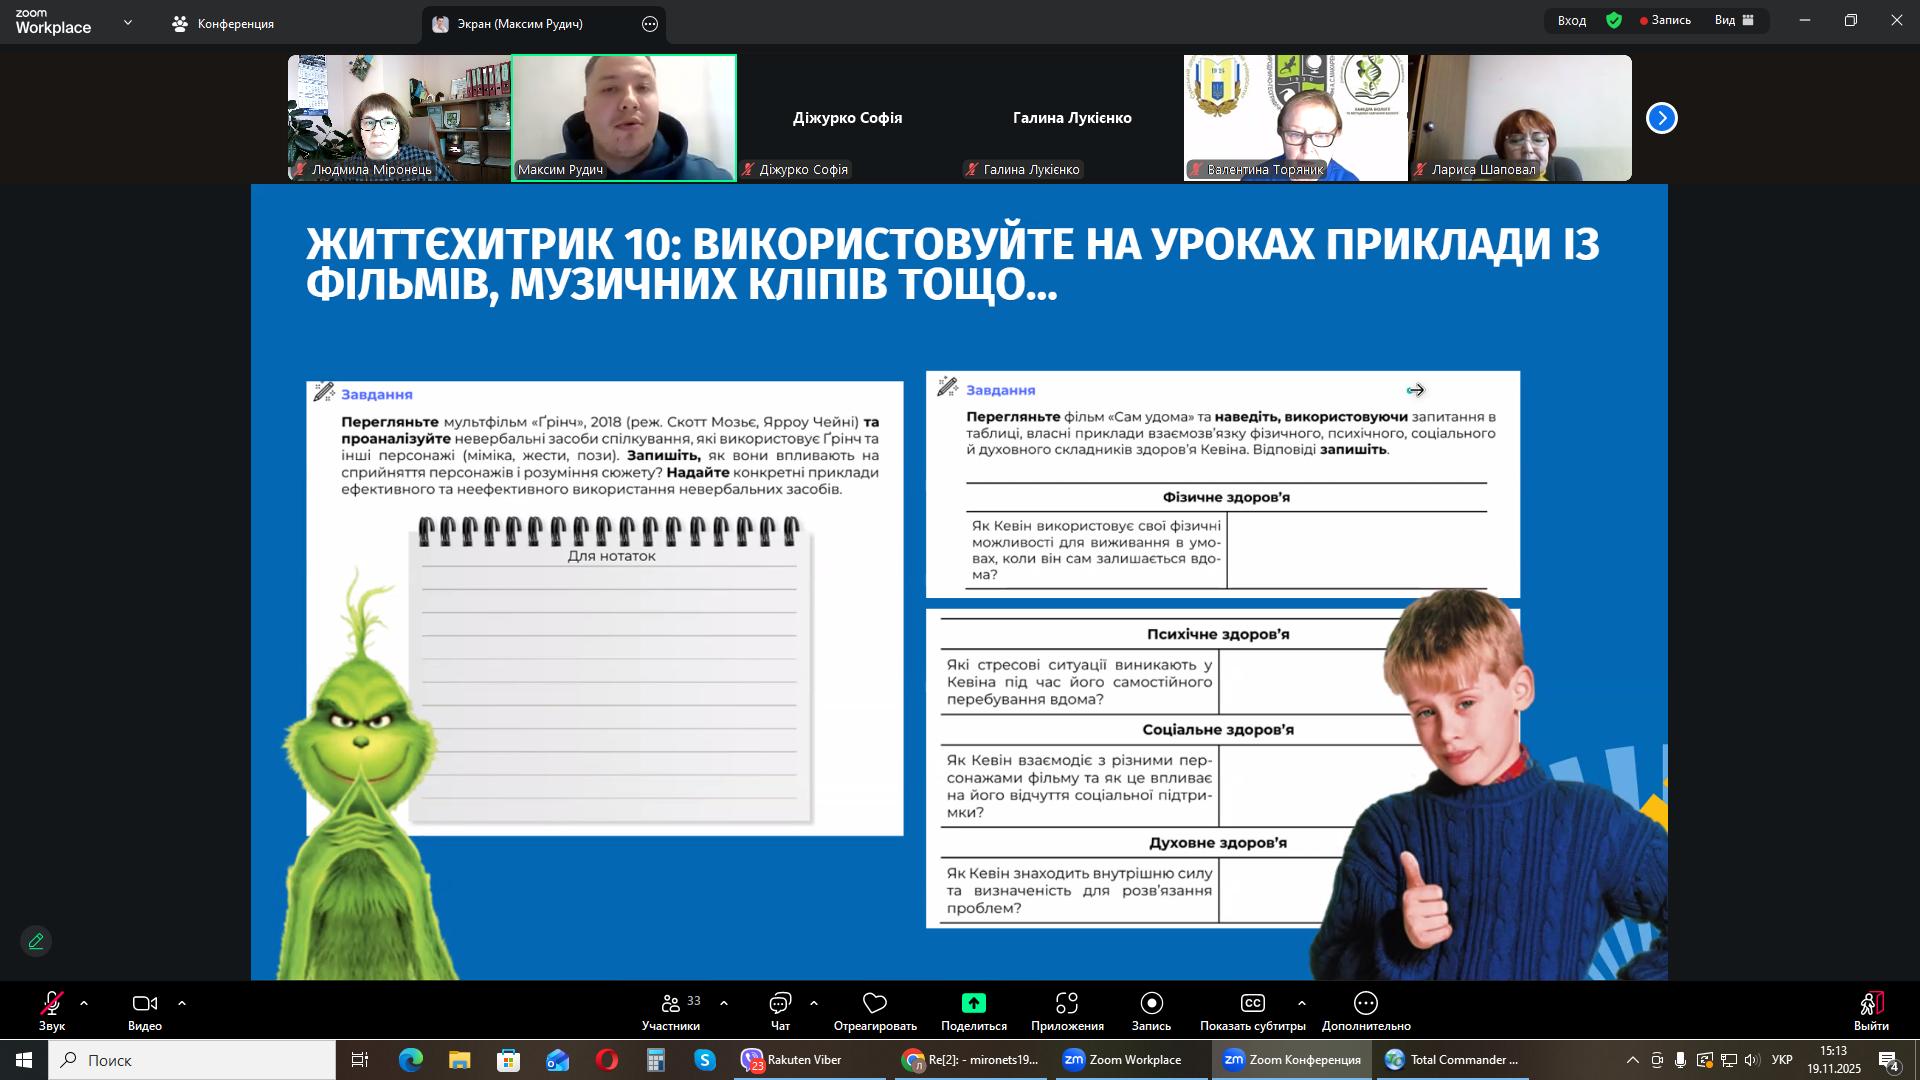This screenshot has height=1080, width=1920.
Task: Open the Вид (View) menu
Action: point(1734,20)
